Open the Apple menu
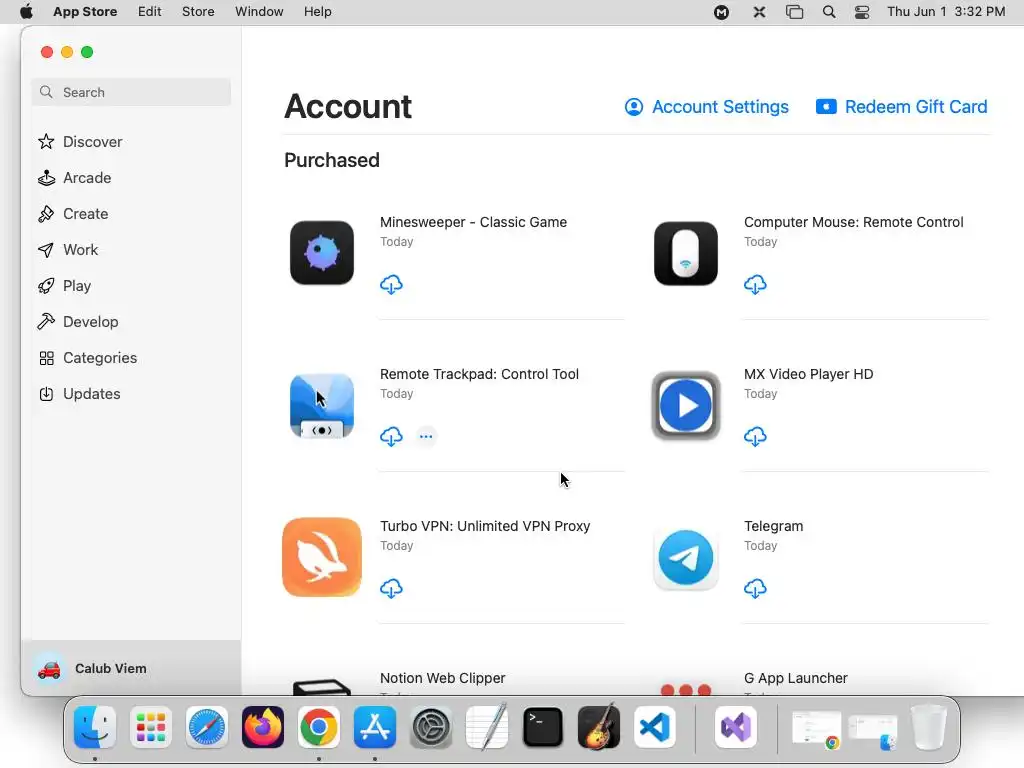1024x768 pixels. 26,12
